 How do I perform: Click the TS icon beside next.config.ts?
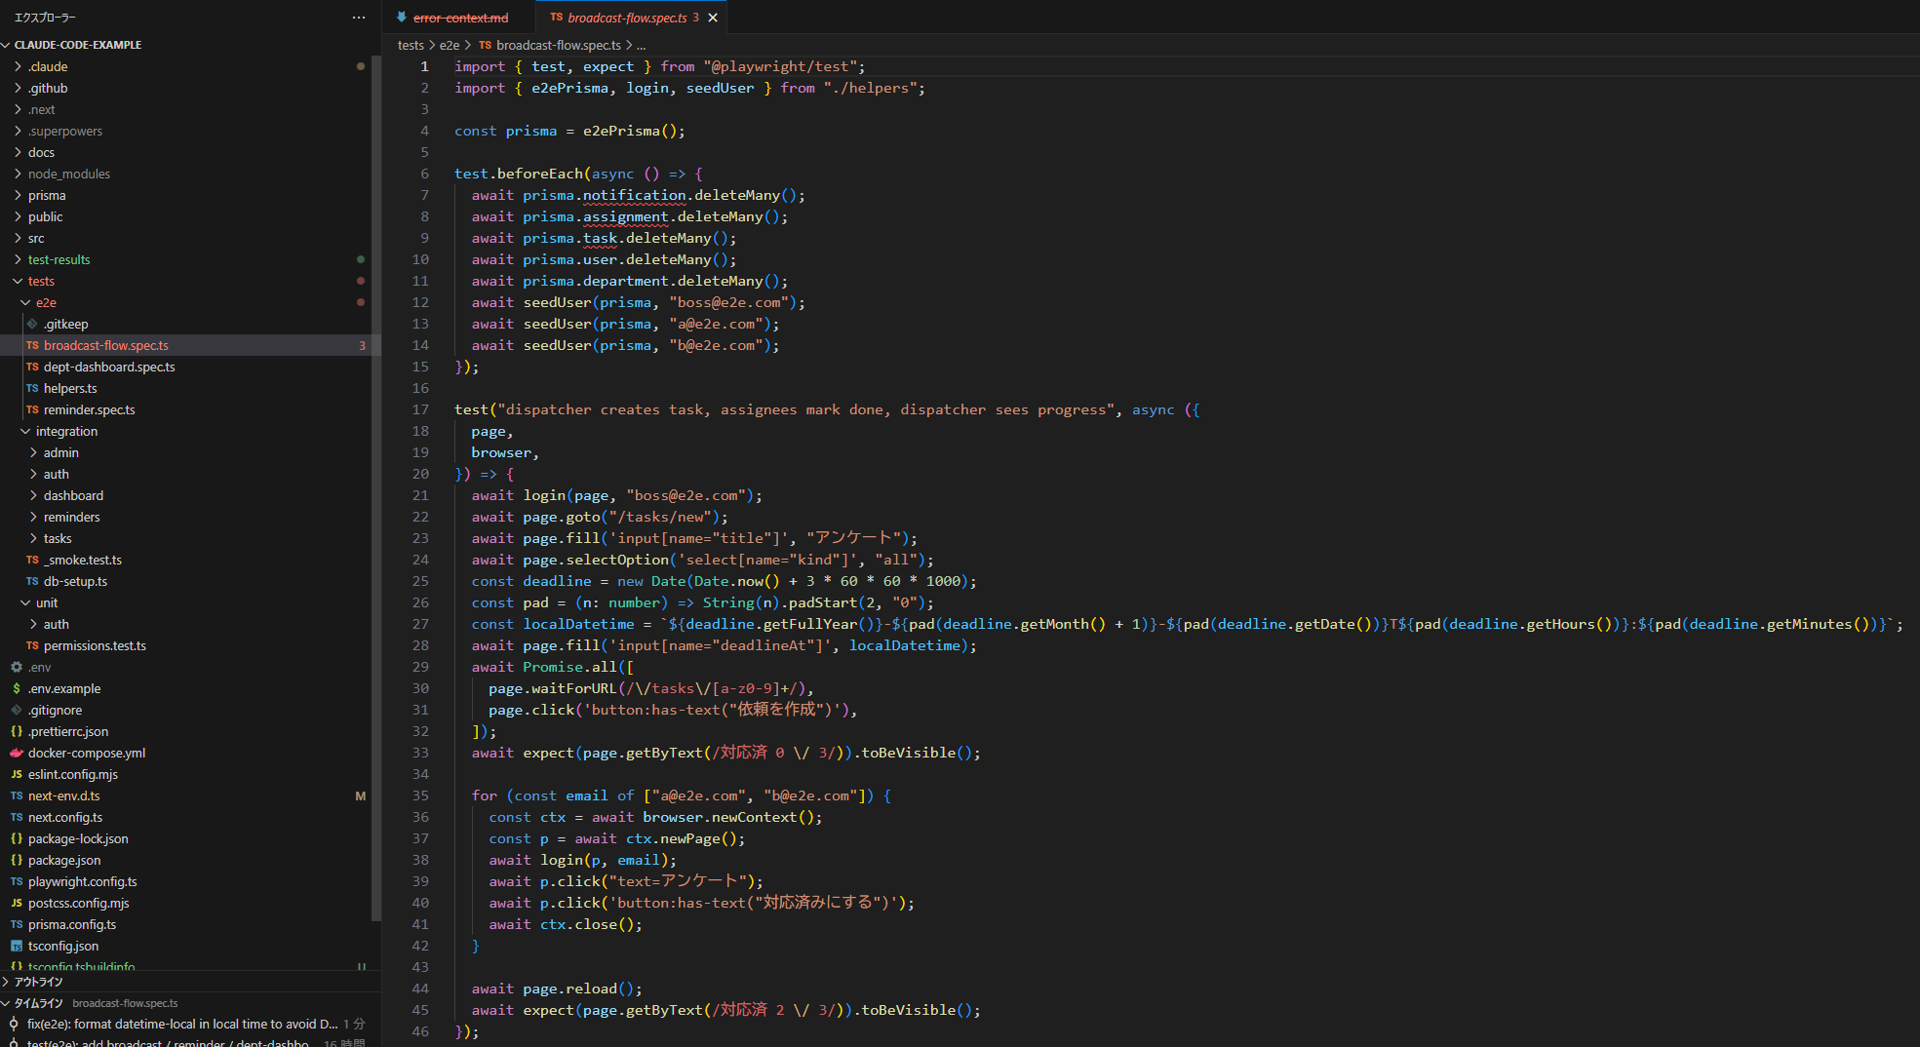point(16,818)
